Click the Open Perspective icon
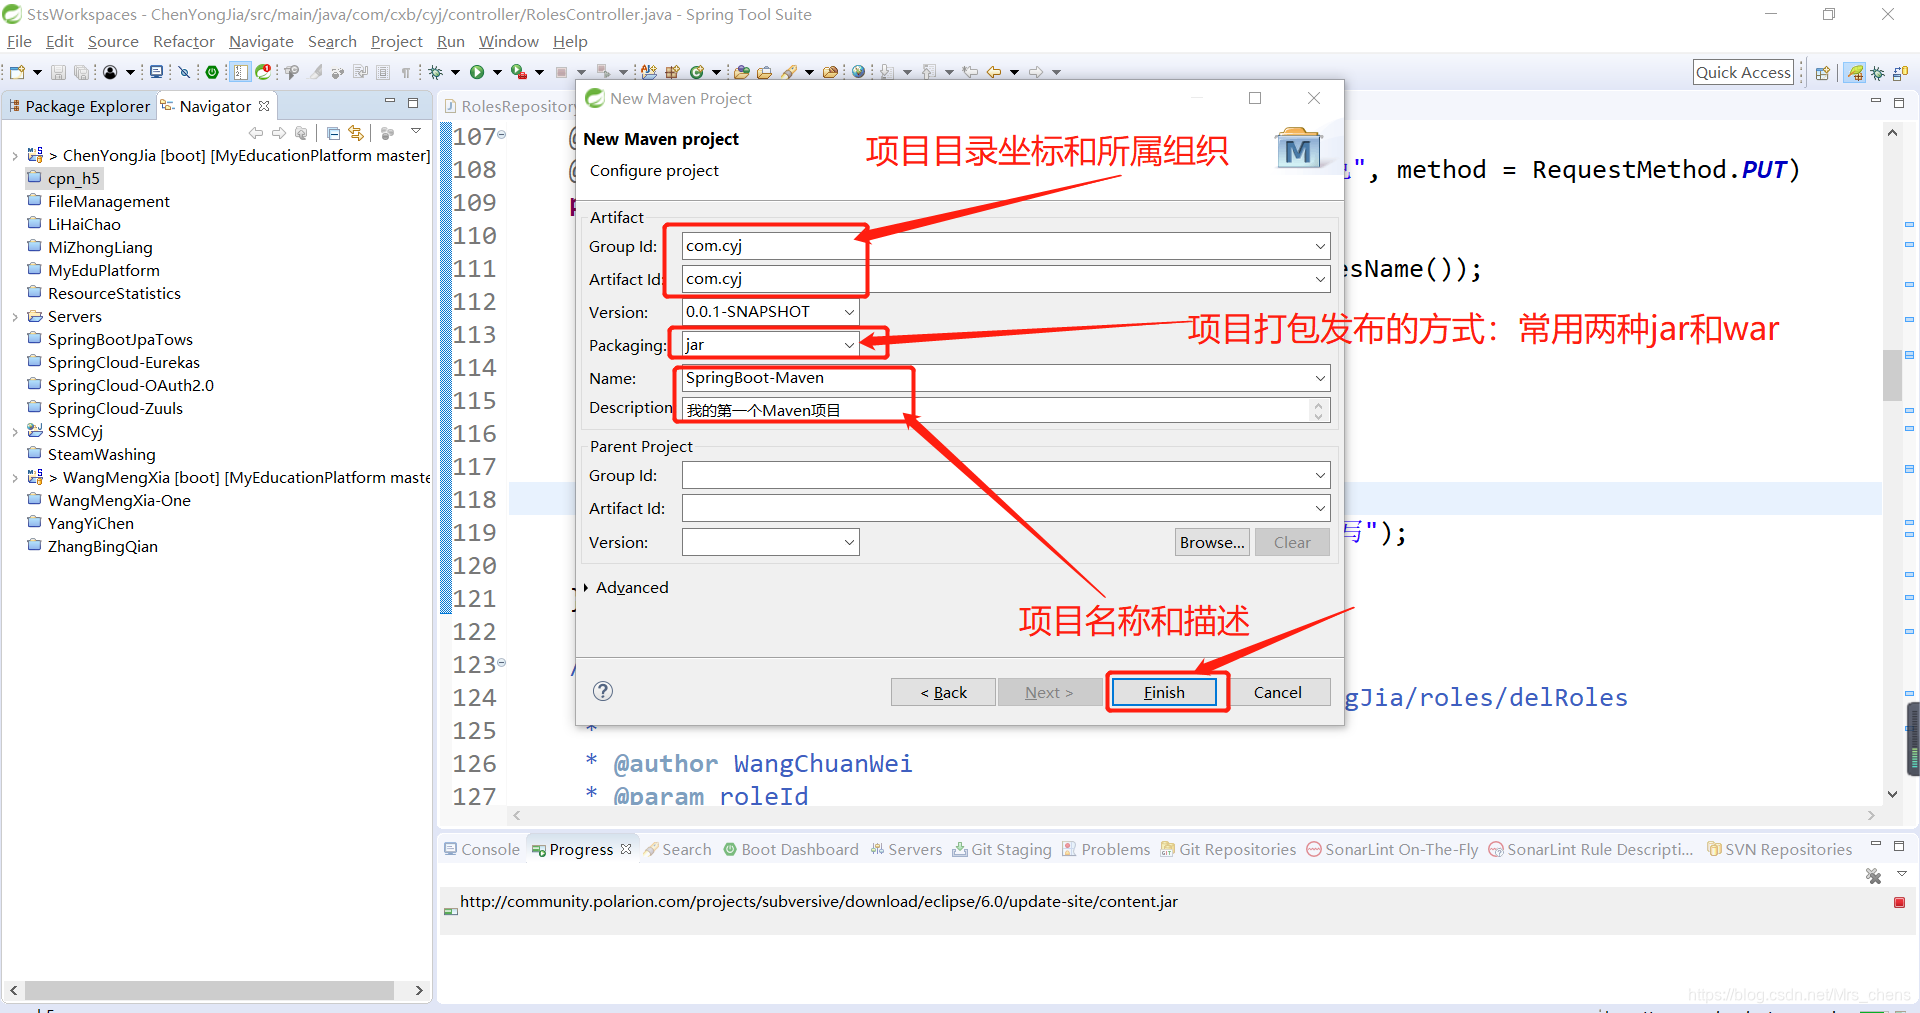The width and height of the screenshot is (1920, 1013). (x=1822, y=73)
